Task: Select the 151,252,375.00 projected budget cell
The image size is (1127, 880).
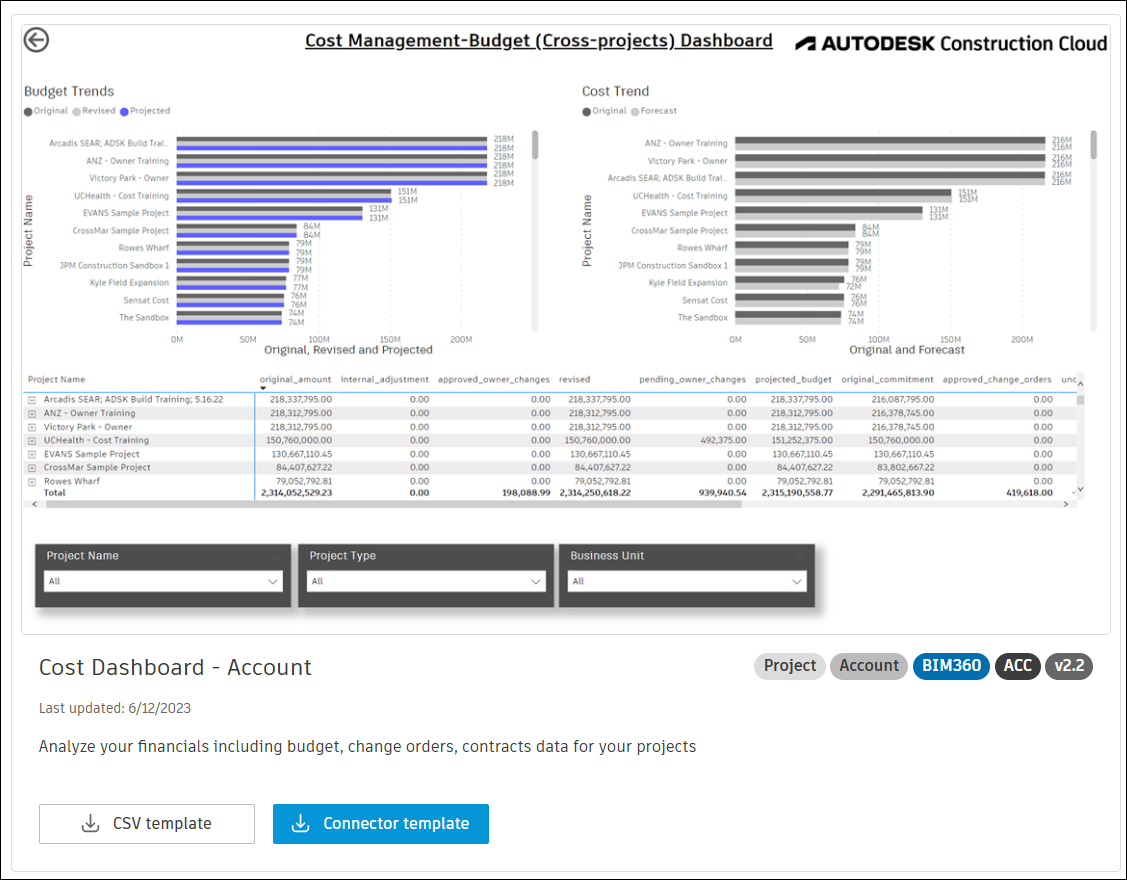Action: pyautogui.click(x=802, y=441)
